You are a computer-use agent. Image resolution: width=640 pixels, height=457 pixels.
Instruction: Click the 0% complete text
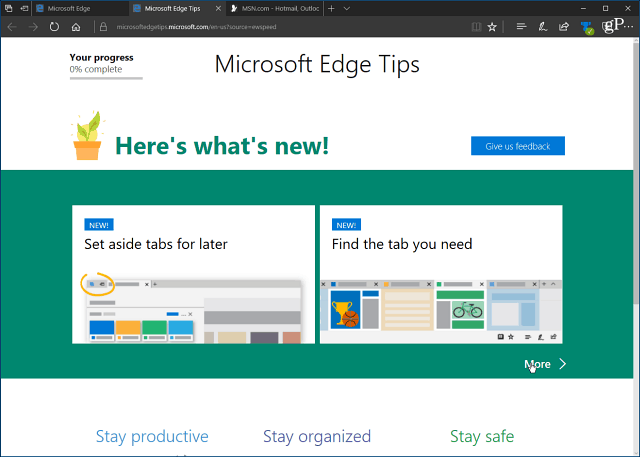click(x=96, y=69)
